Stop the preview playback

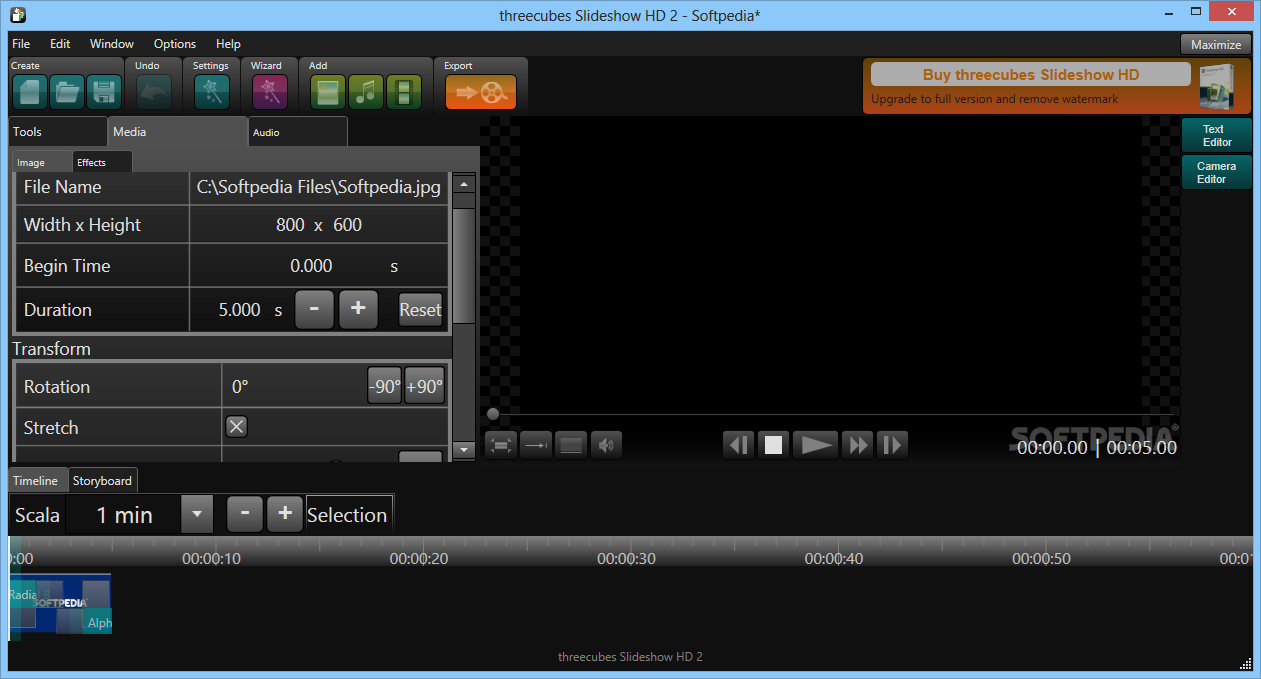773,445
